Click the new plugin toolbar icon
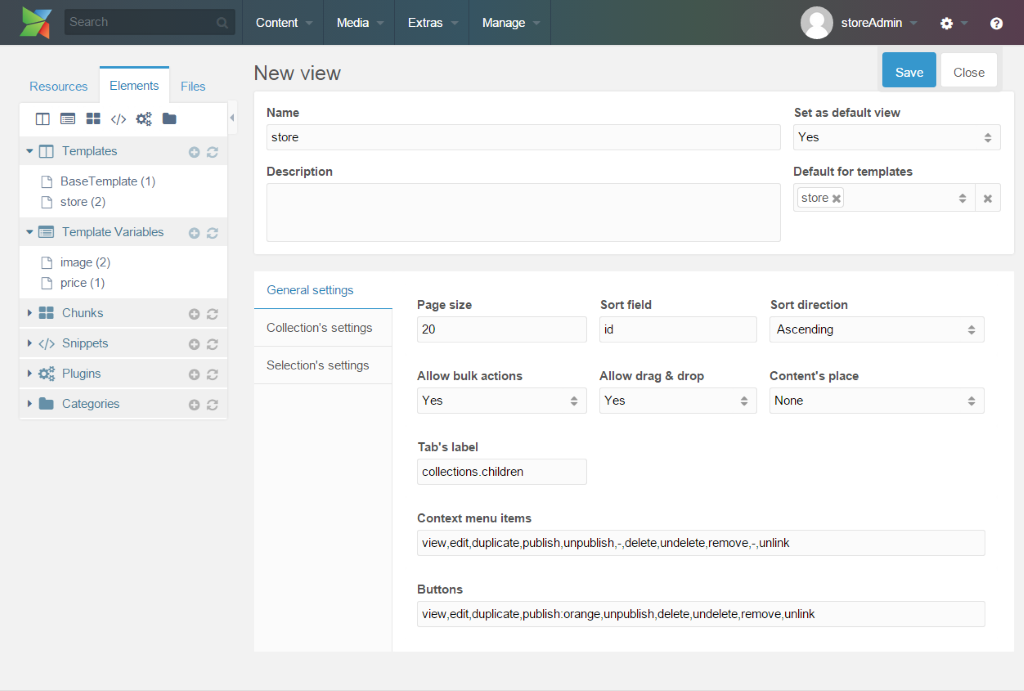Screen dimensions: 1024x691 coord(144,119)
